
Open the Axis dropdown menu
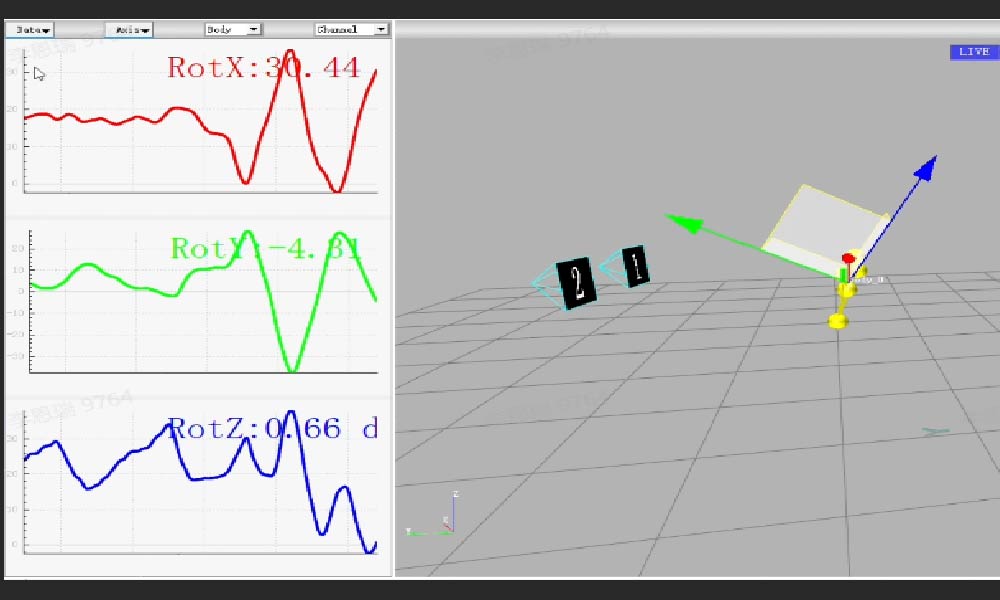click(129, 30)
